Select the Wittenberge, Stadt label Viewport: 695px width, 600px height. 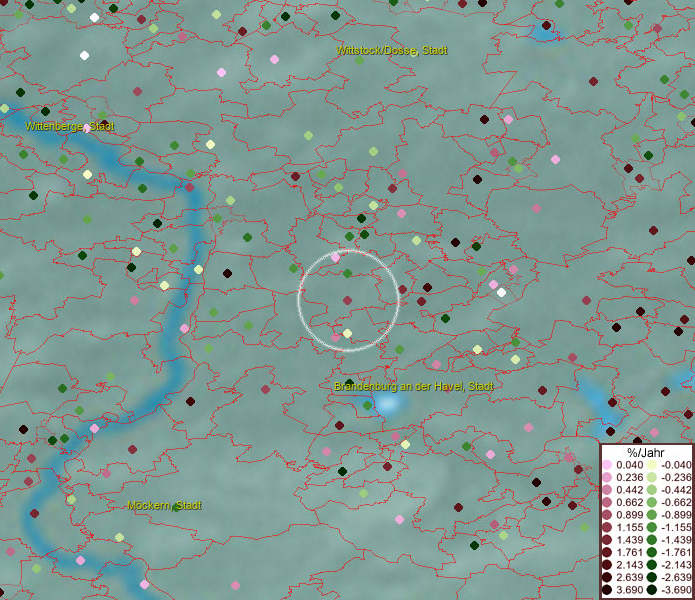(70, 126)
